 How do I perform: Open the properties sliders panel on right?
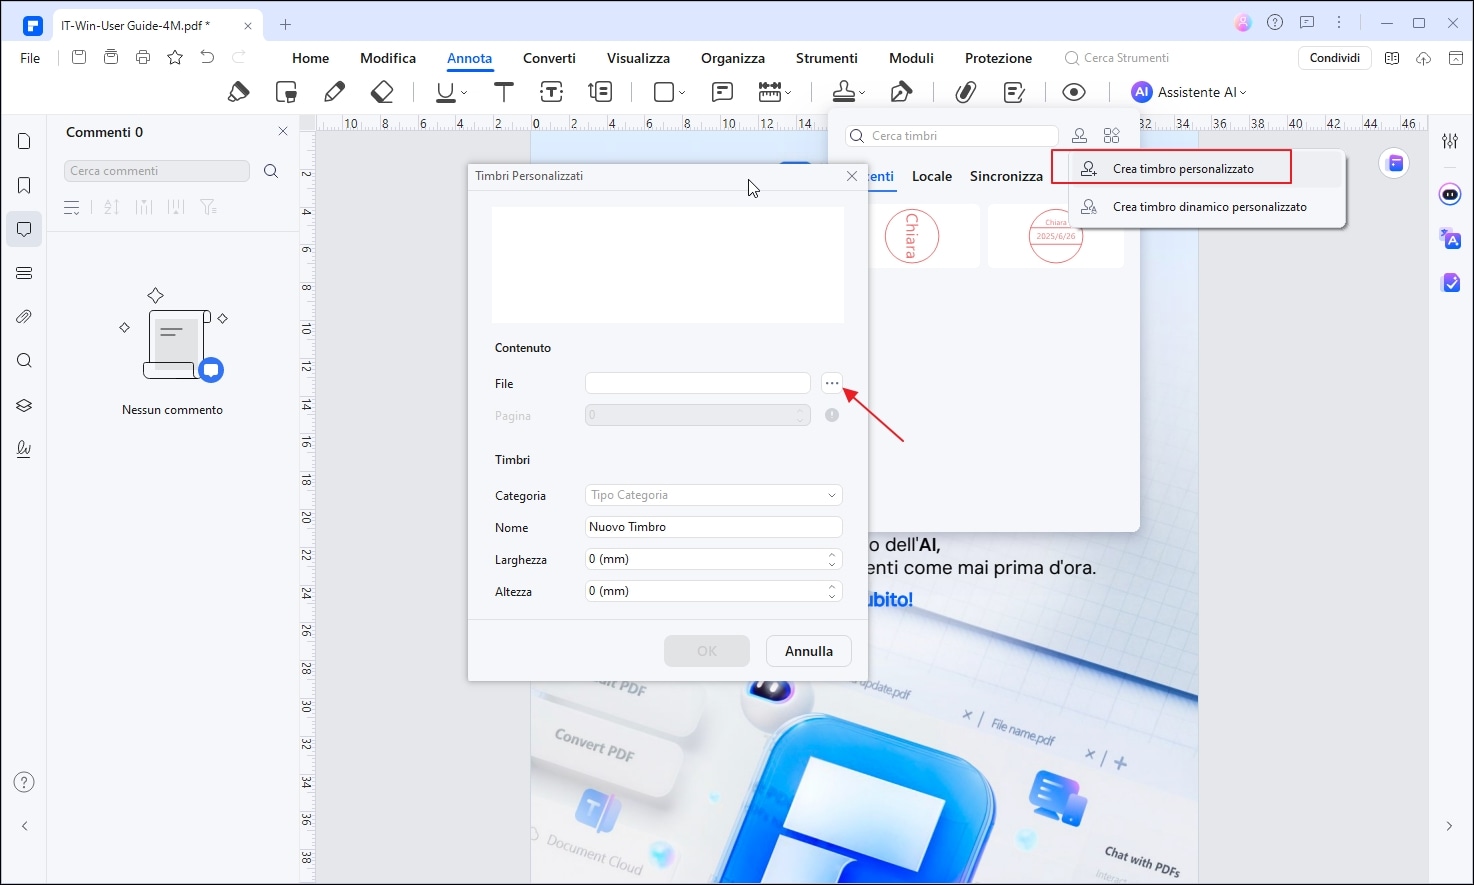(1450, 141)
